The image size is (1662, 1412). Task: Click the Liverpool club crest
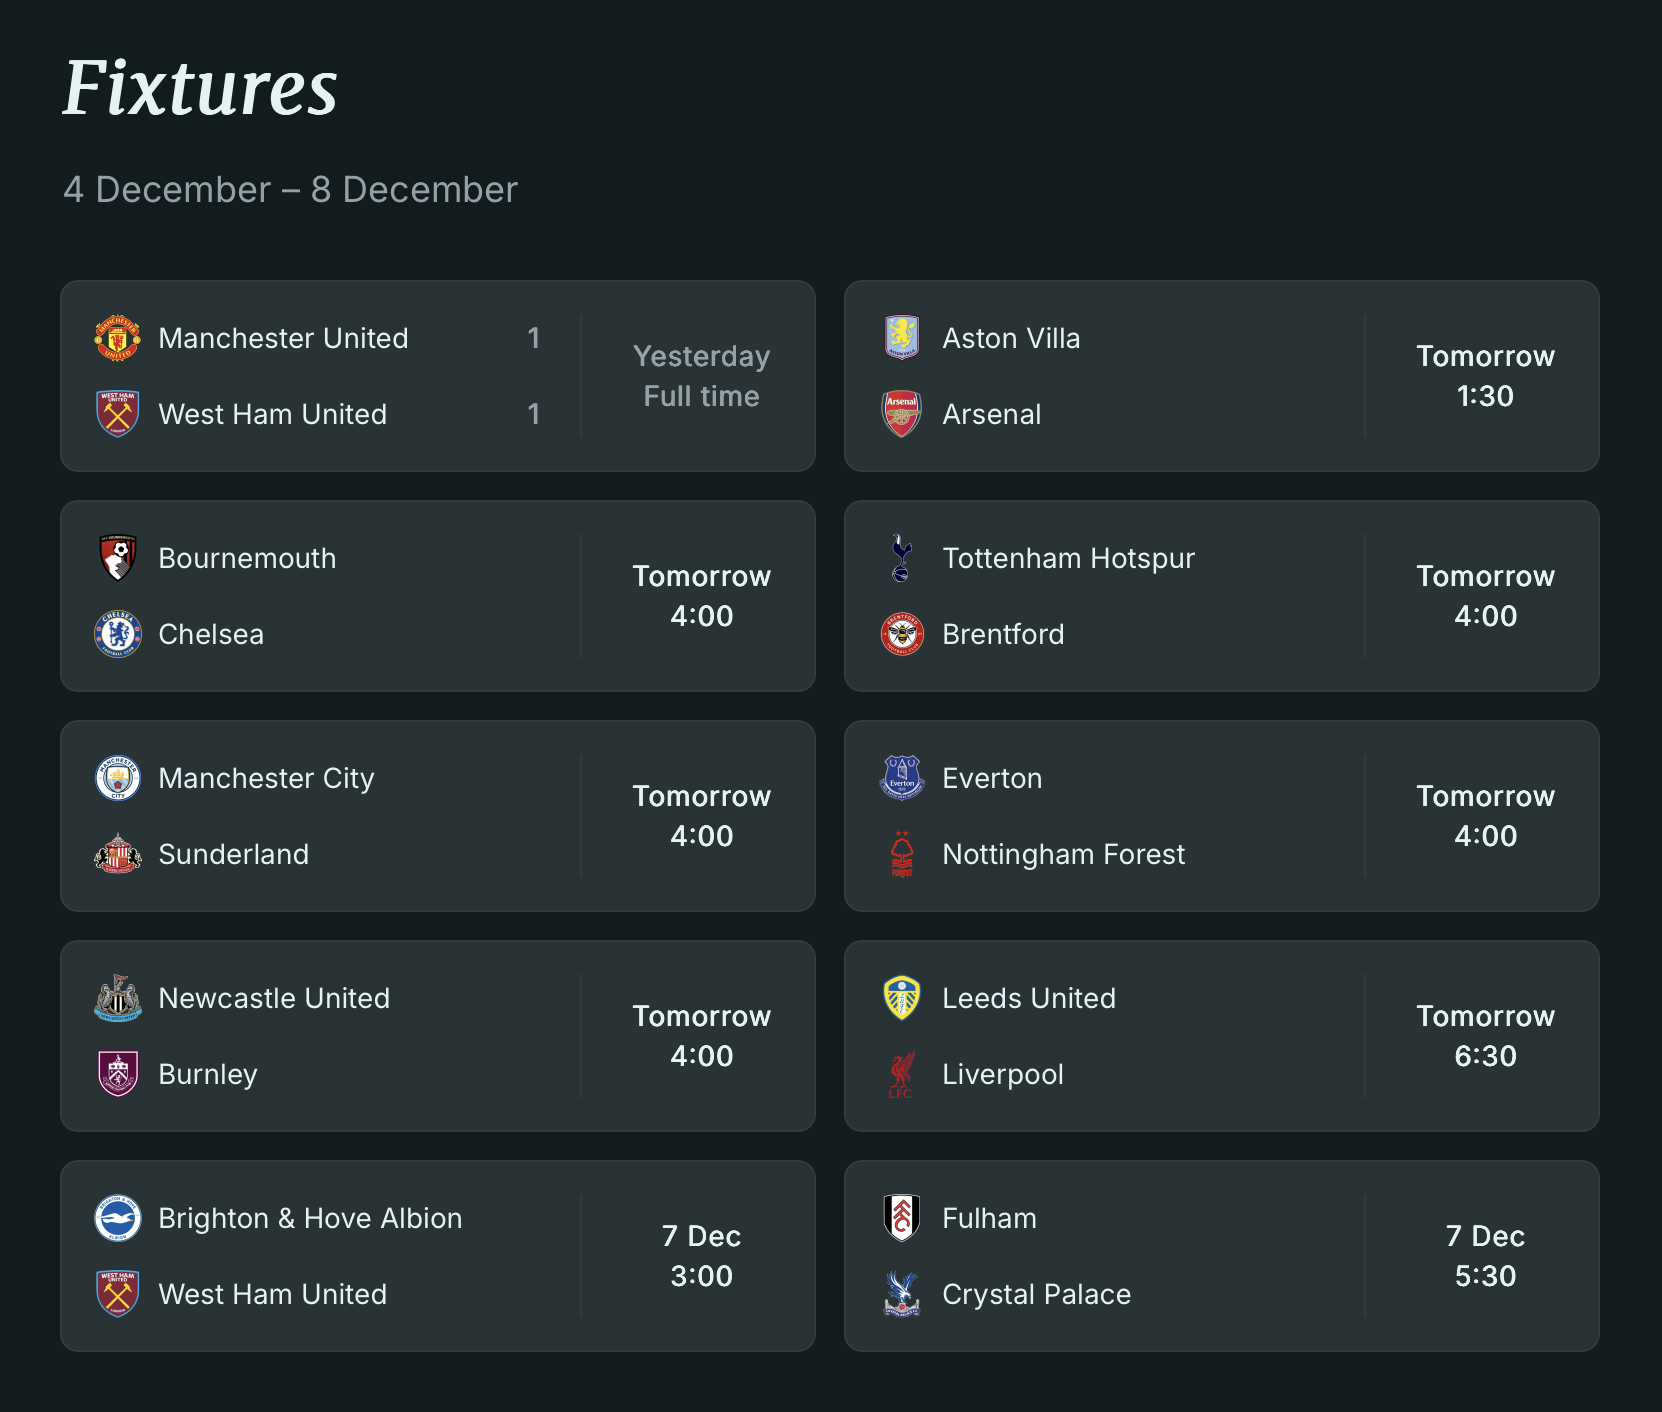(902, 1074)
